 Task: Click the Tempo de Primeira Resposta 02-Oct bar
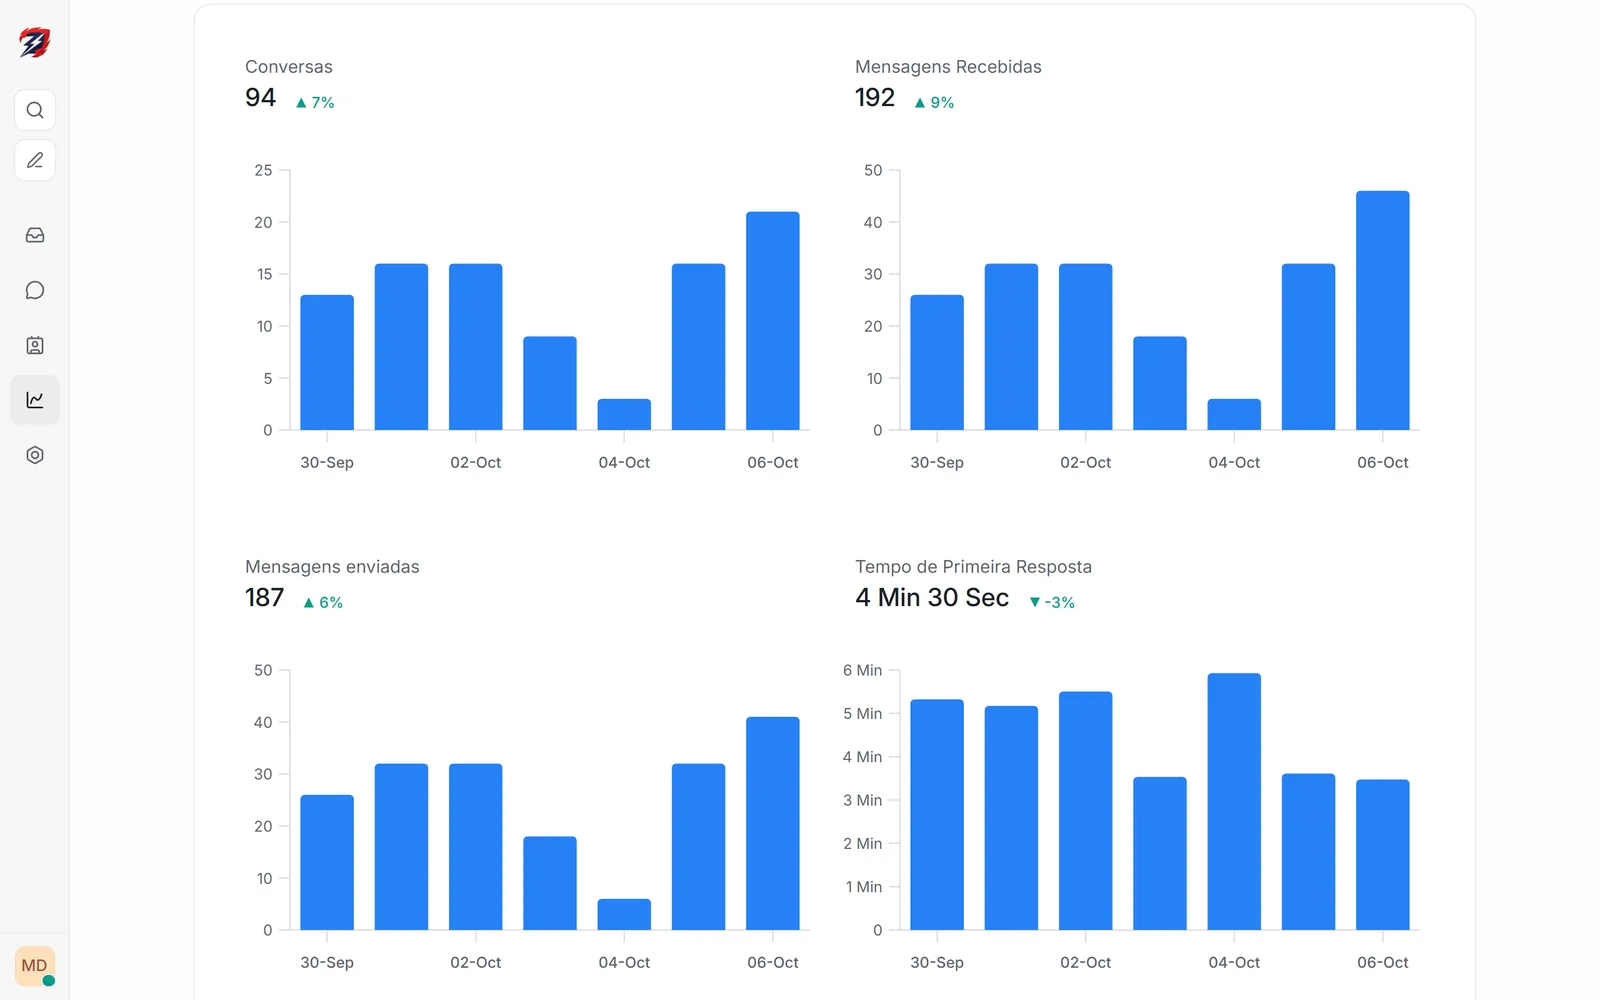point(1085,810)
